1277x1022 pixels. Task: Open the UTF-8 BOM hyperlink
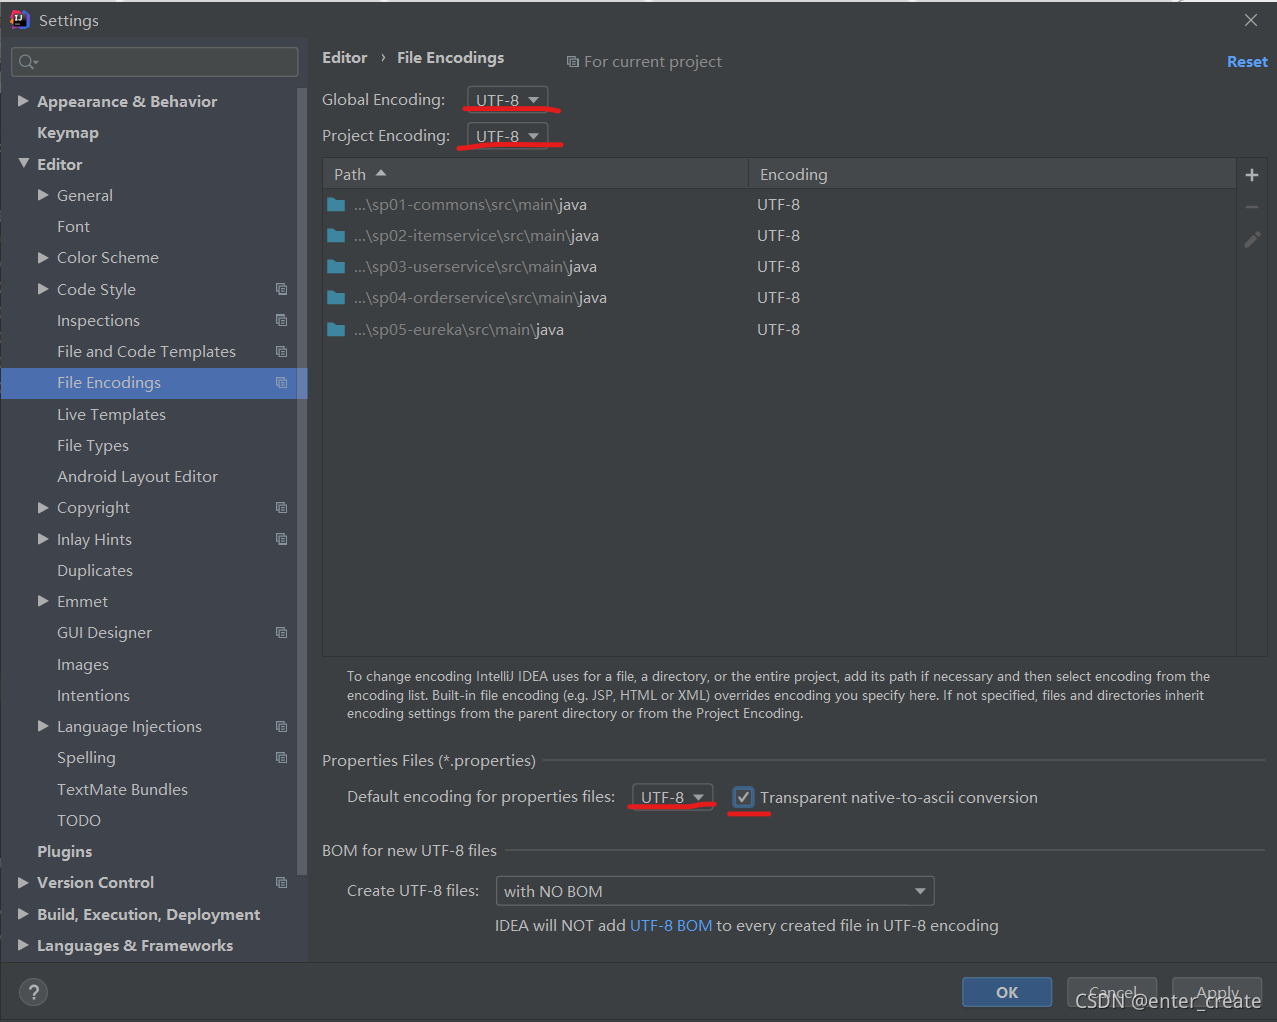(671, 926)
